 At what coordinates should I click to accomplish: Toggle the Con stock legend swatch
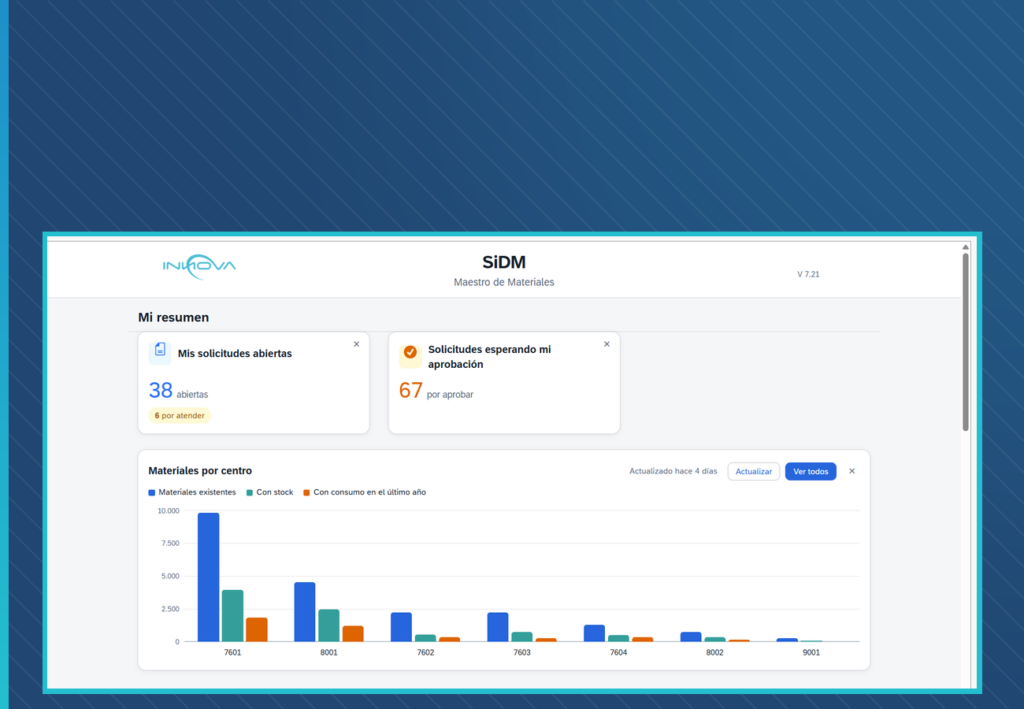[249, 493]
